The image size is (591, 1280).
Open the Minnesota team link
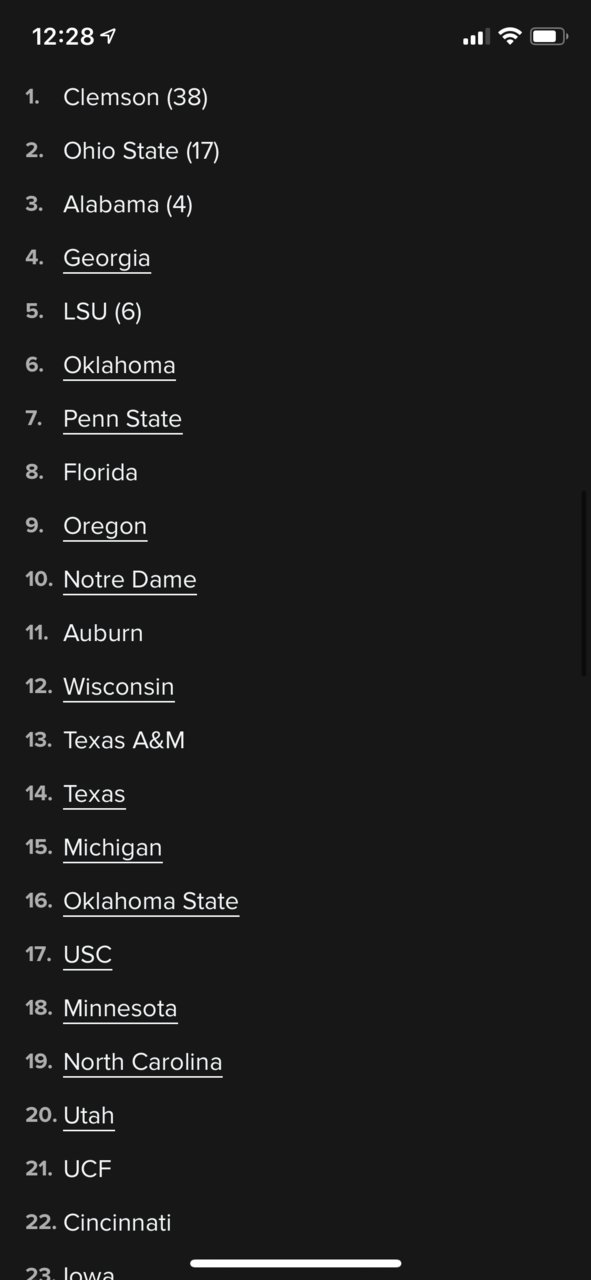click(120, 1009)
